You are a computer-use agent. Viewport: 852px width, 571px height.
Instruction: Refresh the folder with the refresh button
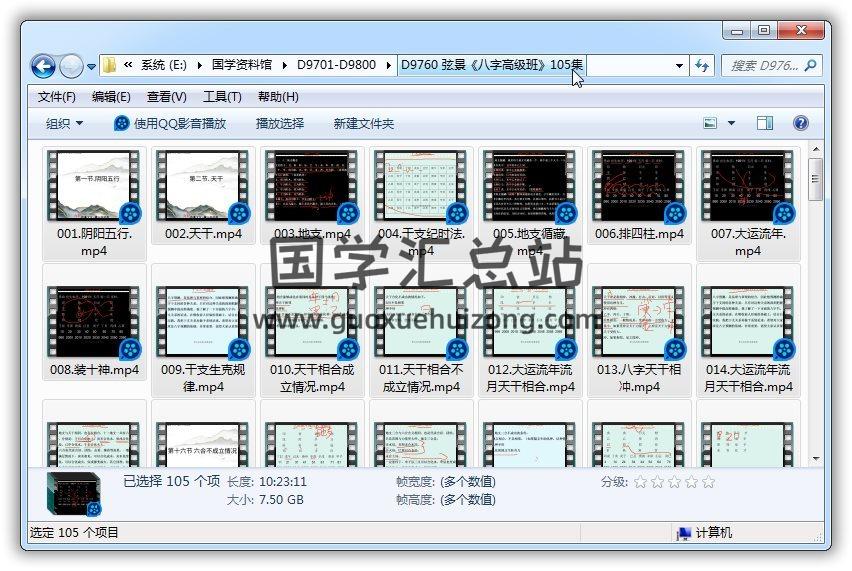click(x=702, y=66)
